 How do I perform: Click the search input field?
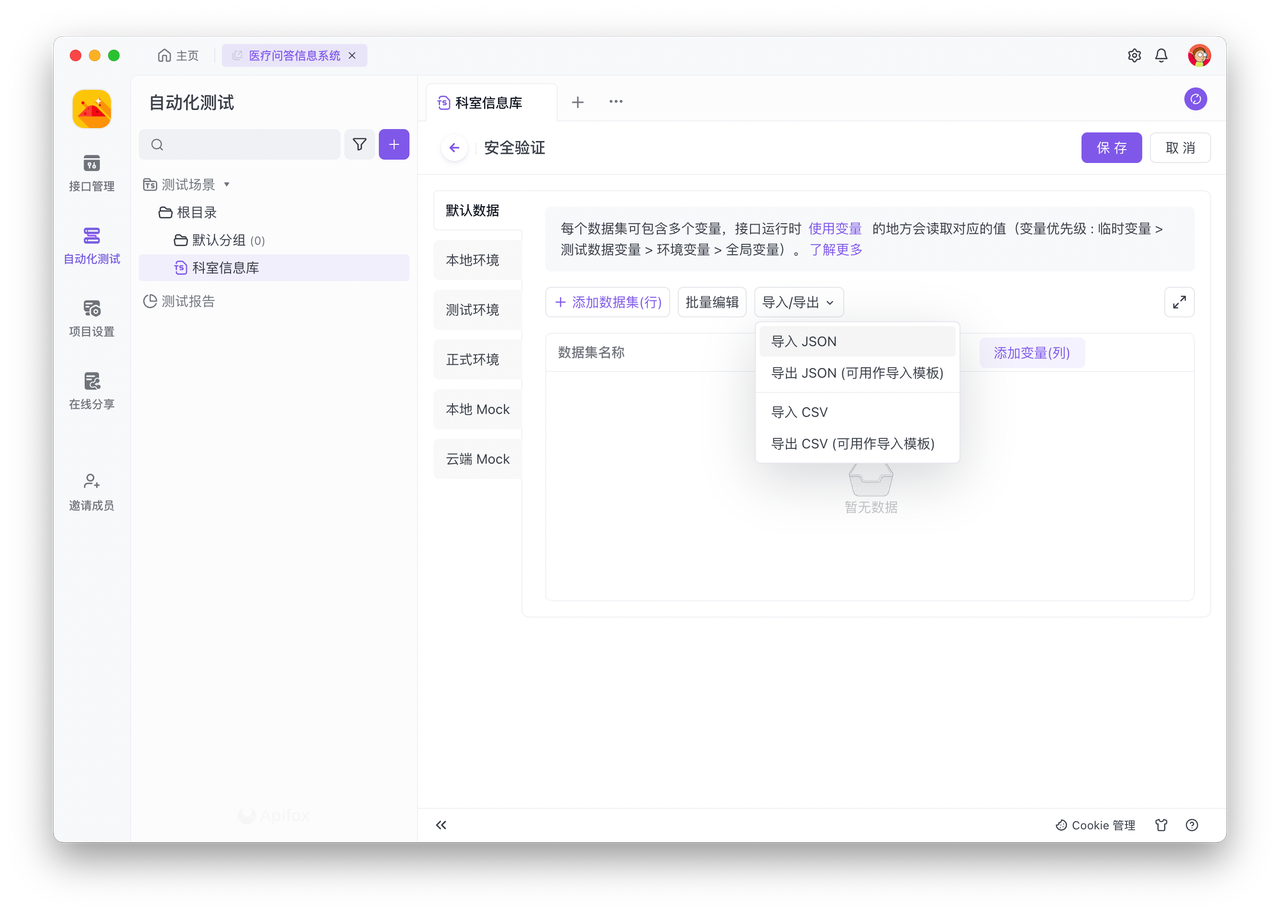(x=240, y=145)
